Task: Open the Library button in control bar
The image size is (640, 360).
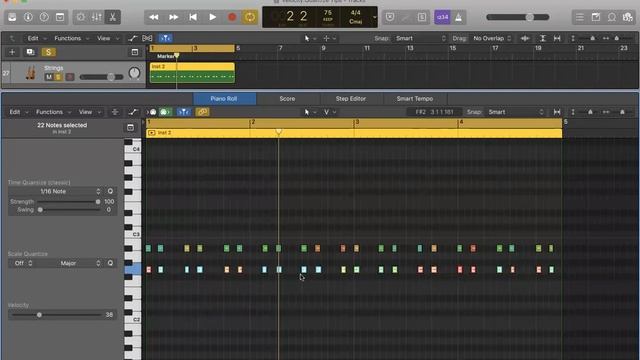Action: click(12, 17)
